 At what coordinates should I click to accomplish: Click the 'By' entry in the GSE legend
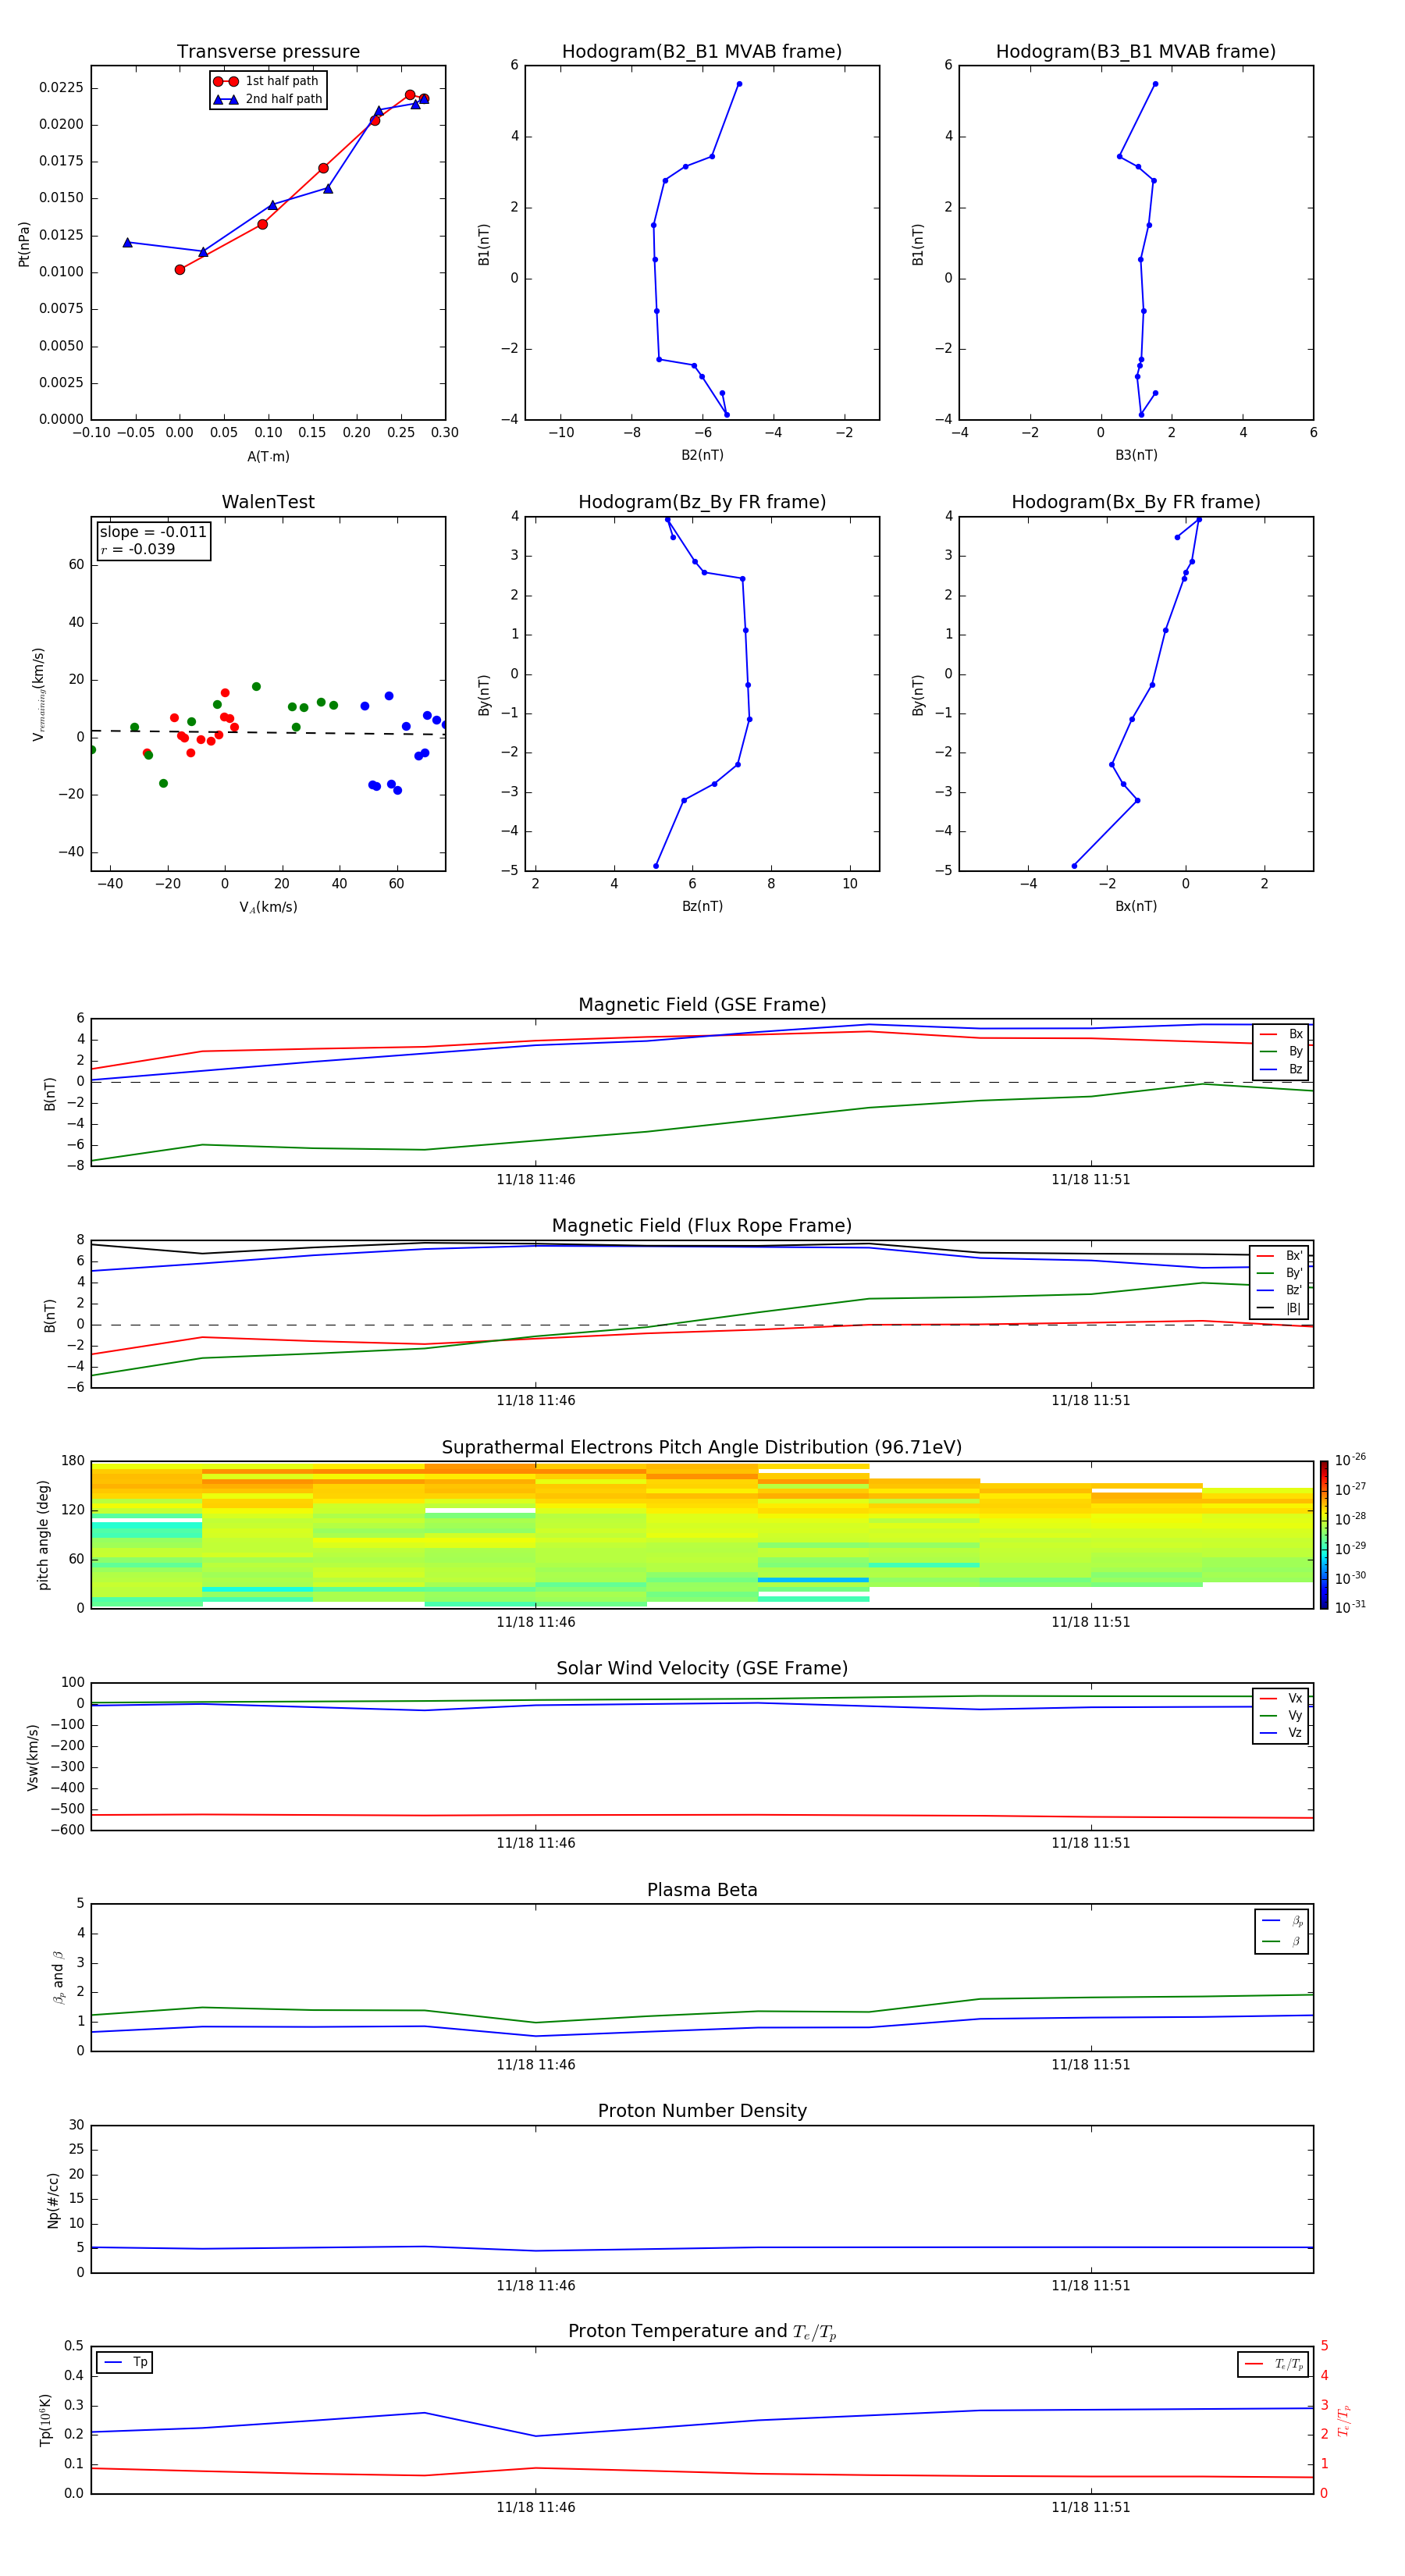tap(1282, 1051)
